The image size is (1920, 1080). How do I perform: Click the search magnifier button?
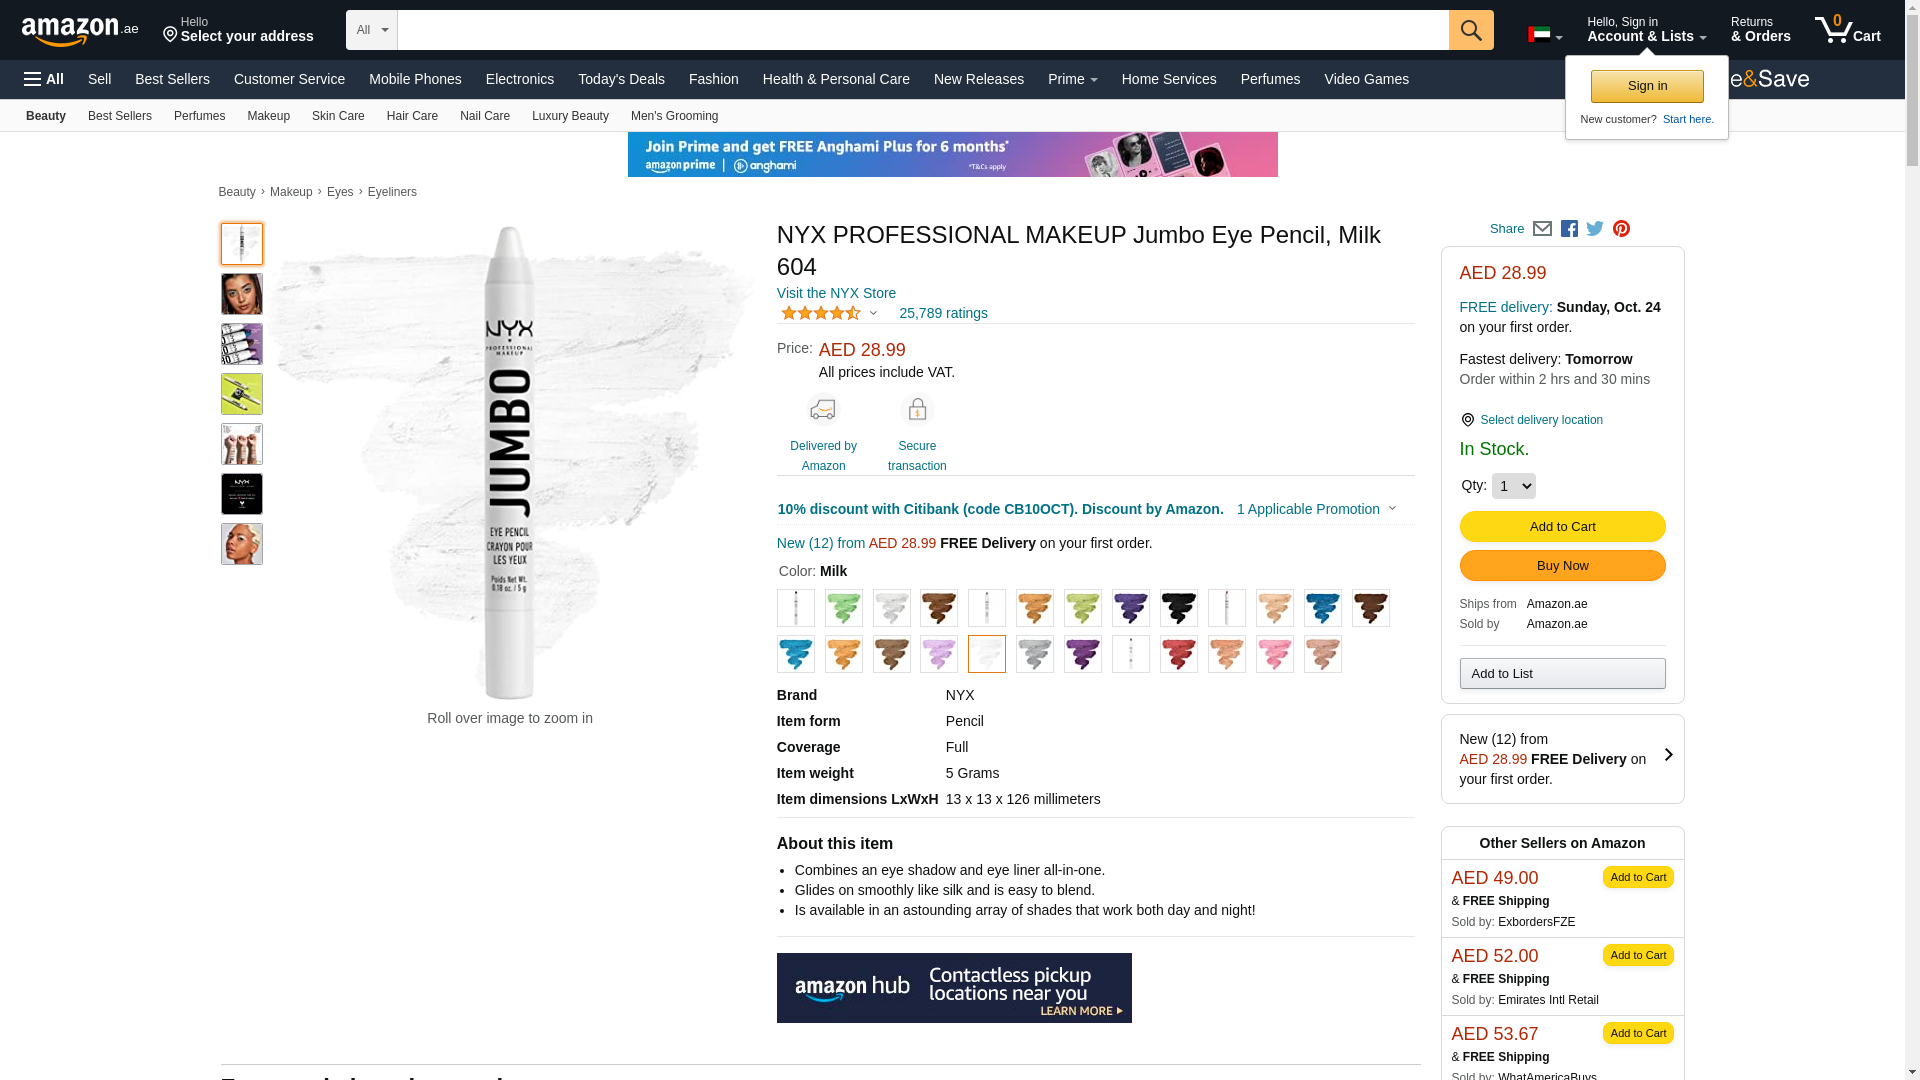tap(1470, 30)
